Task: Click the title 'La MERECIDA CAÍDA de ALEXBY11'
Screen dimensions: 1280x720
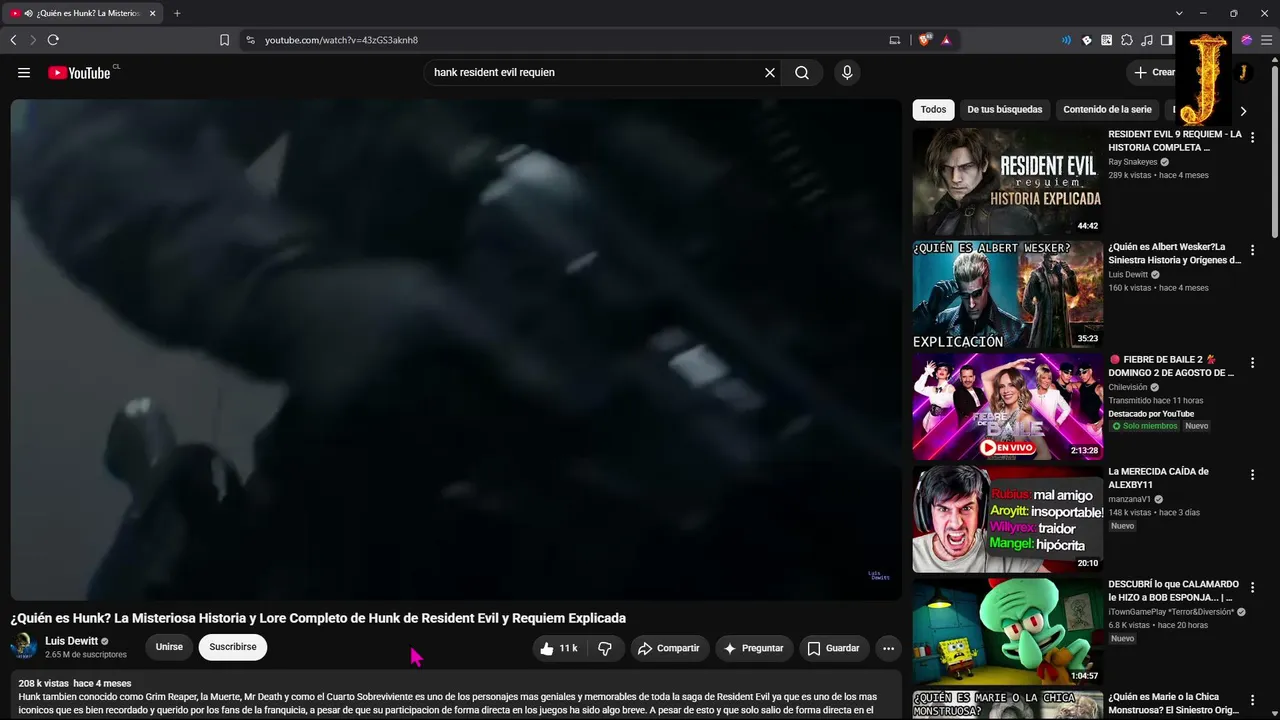Action: point(1158,478)
